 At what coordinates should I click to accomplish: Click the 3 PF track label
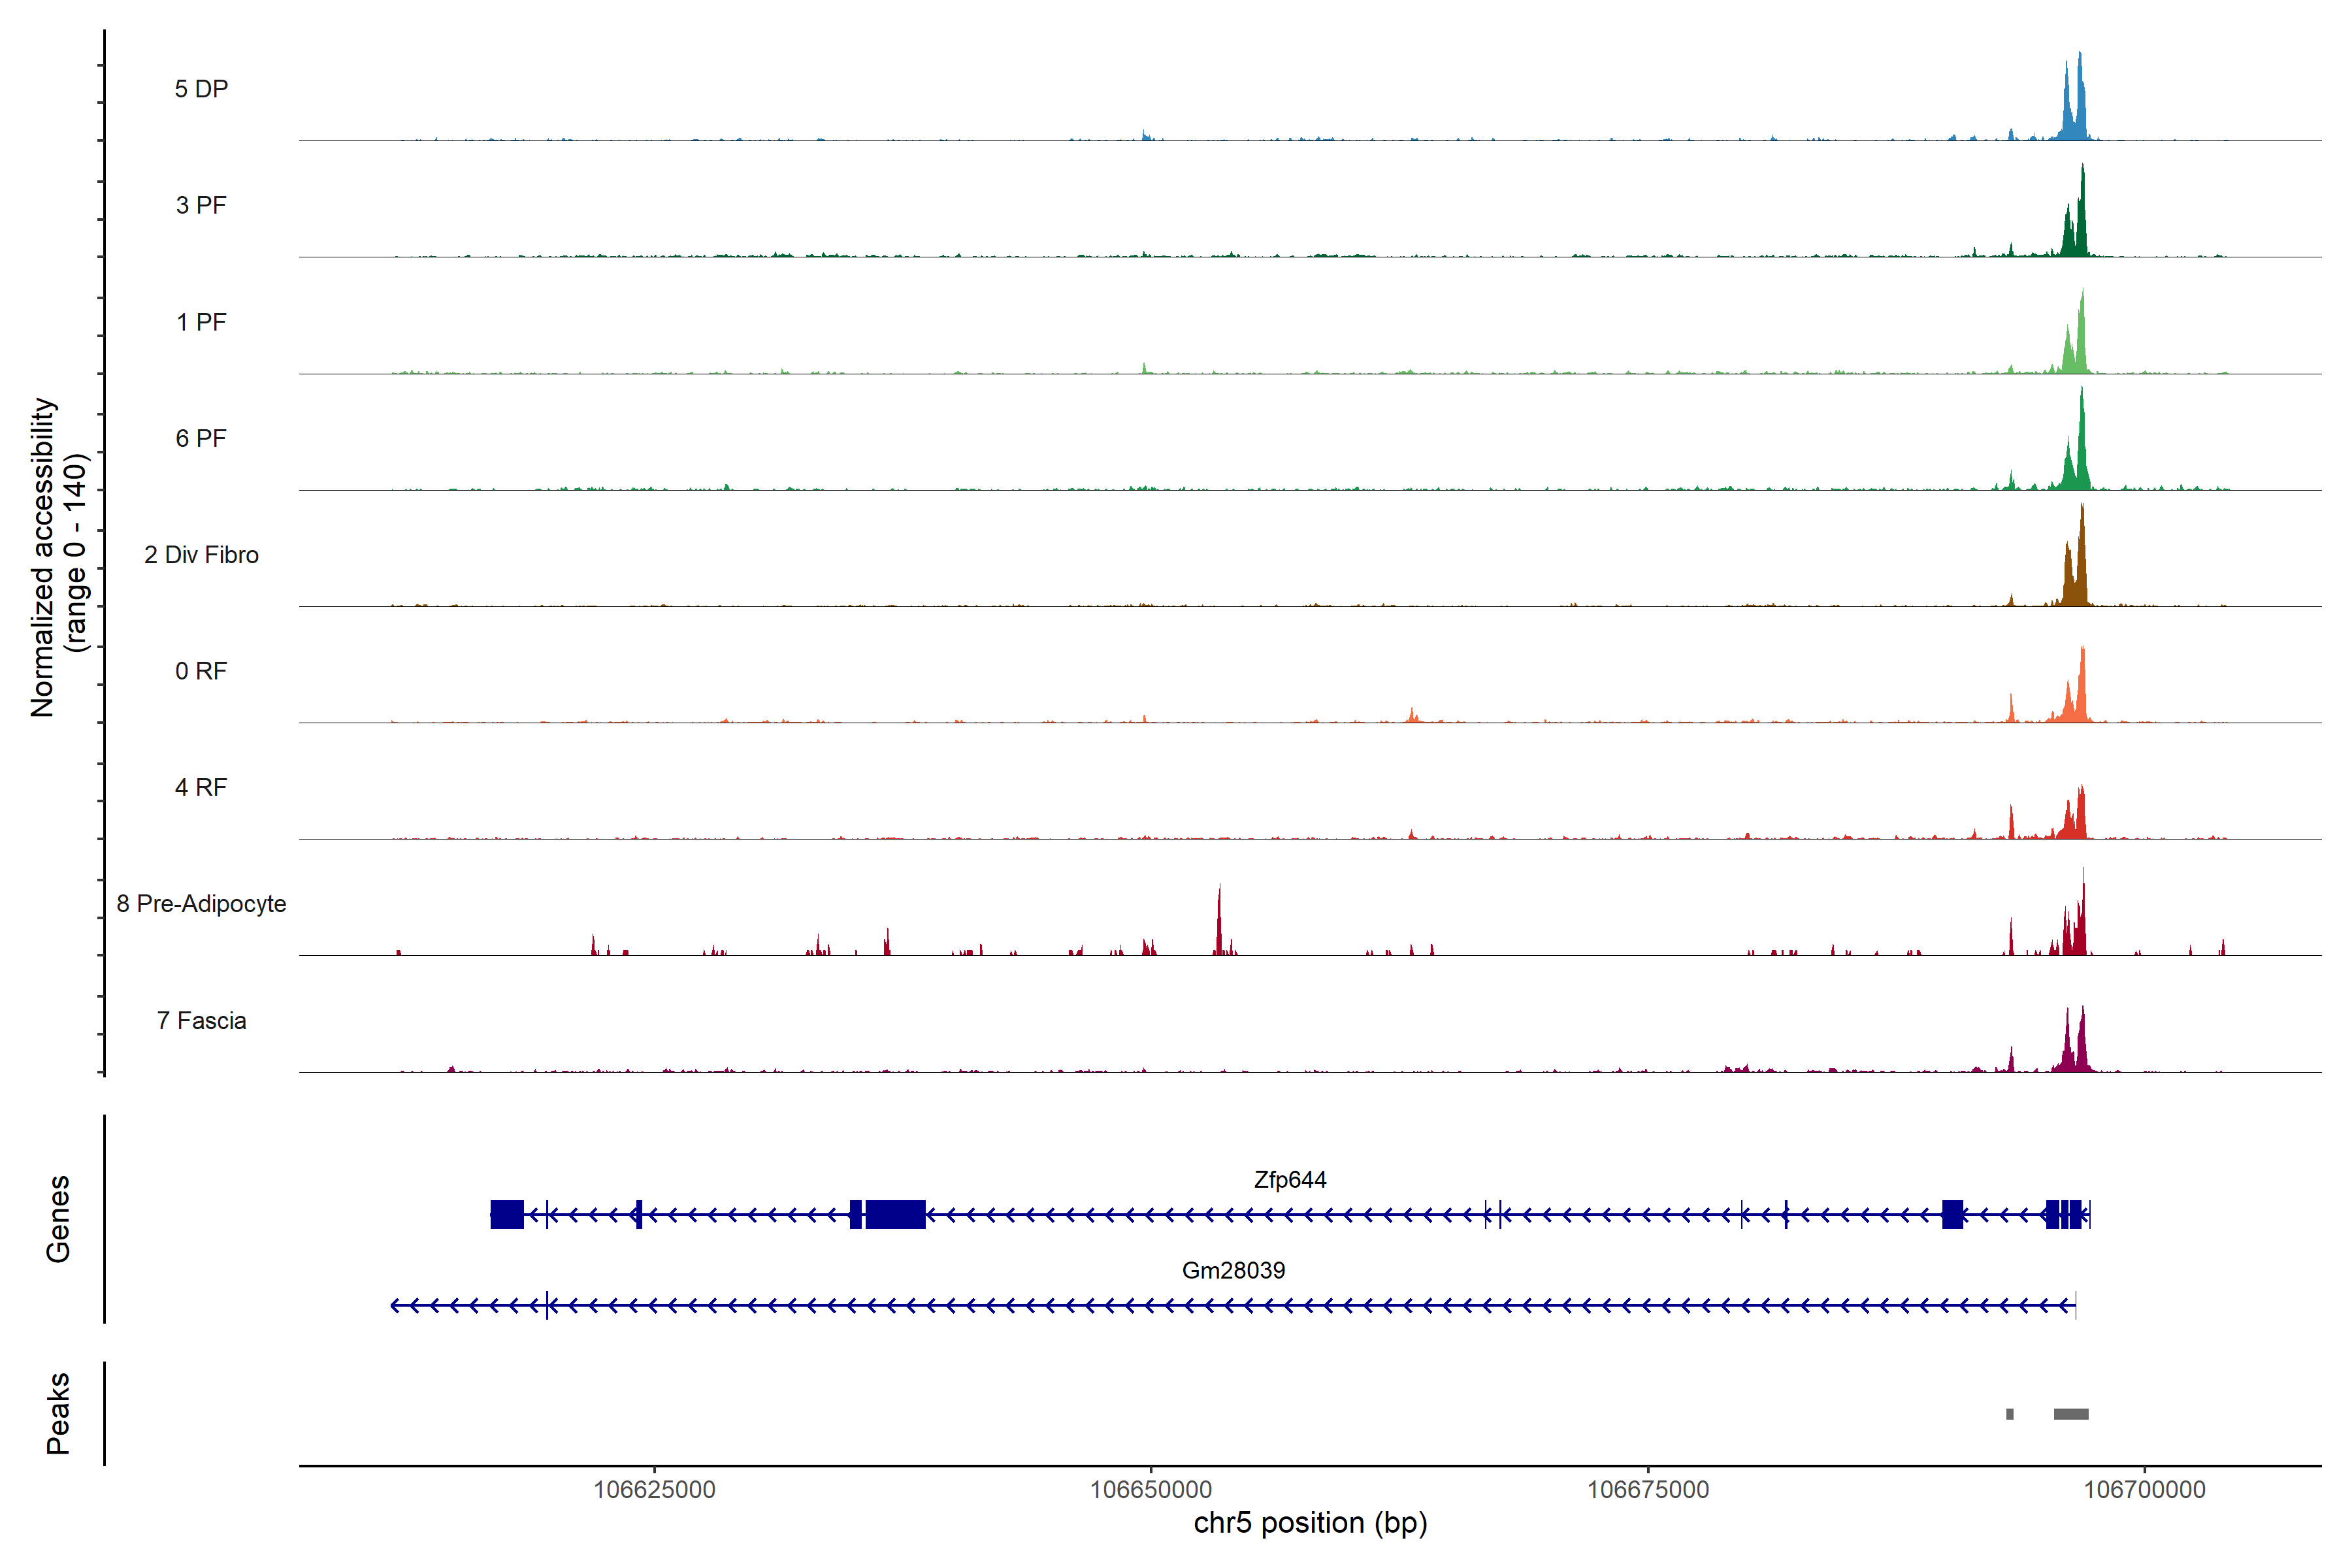pyautogui.click(x=201, y=205)
